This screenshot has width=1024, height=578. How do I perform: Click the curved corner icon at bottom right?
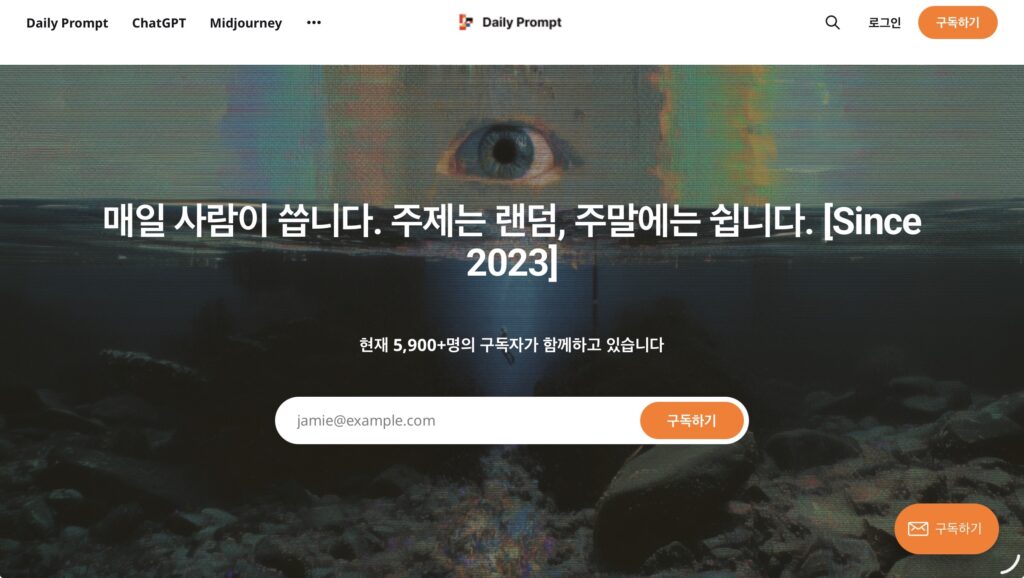pyautogui.click(x=1010, y=564)
